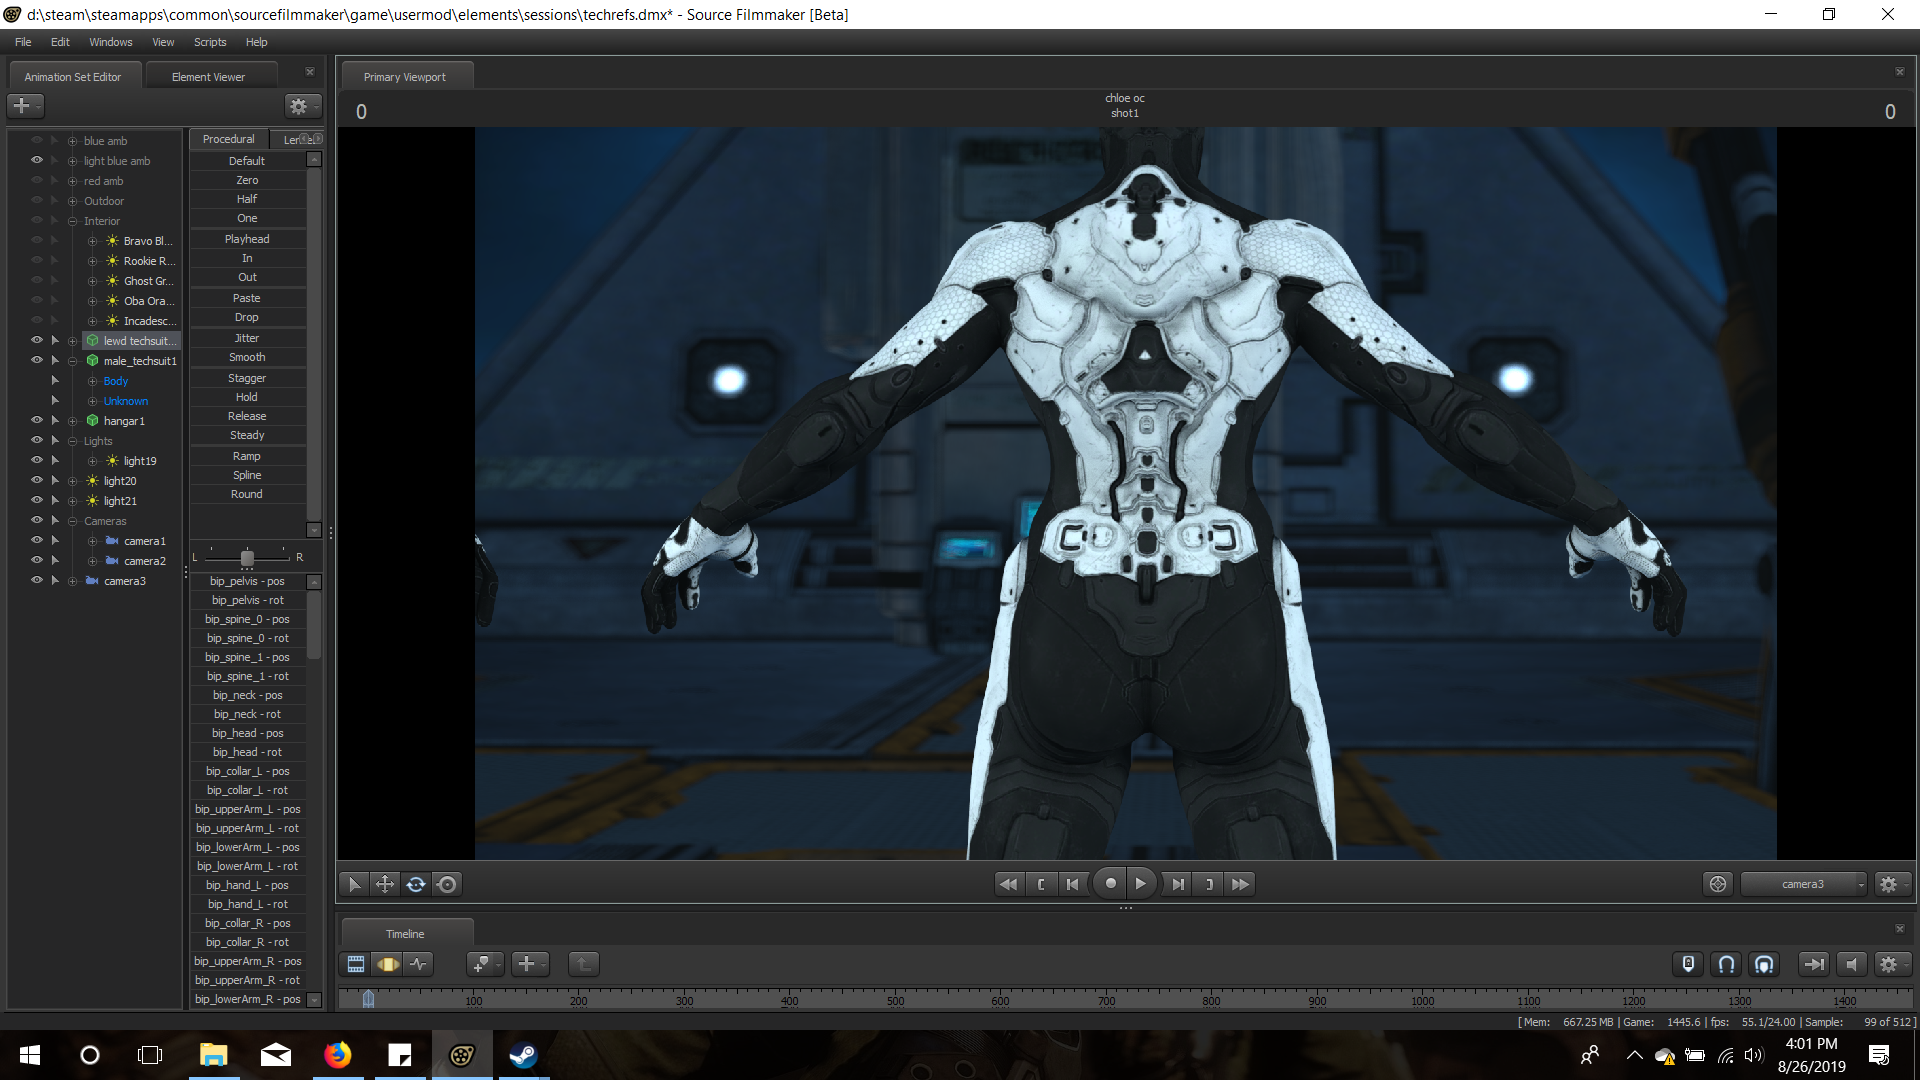Toggle visibility of light20
The image size is (1920, 1080).
[37, 481]
